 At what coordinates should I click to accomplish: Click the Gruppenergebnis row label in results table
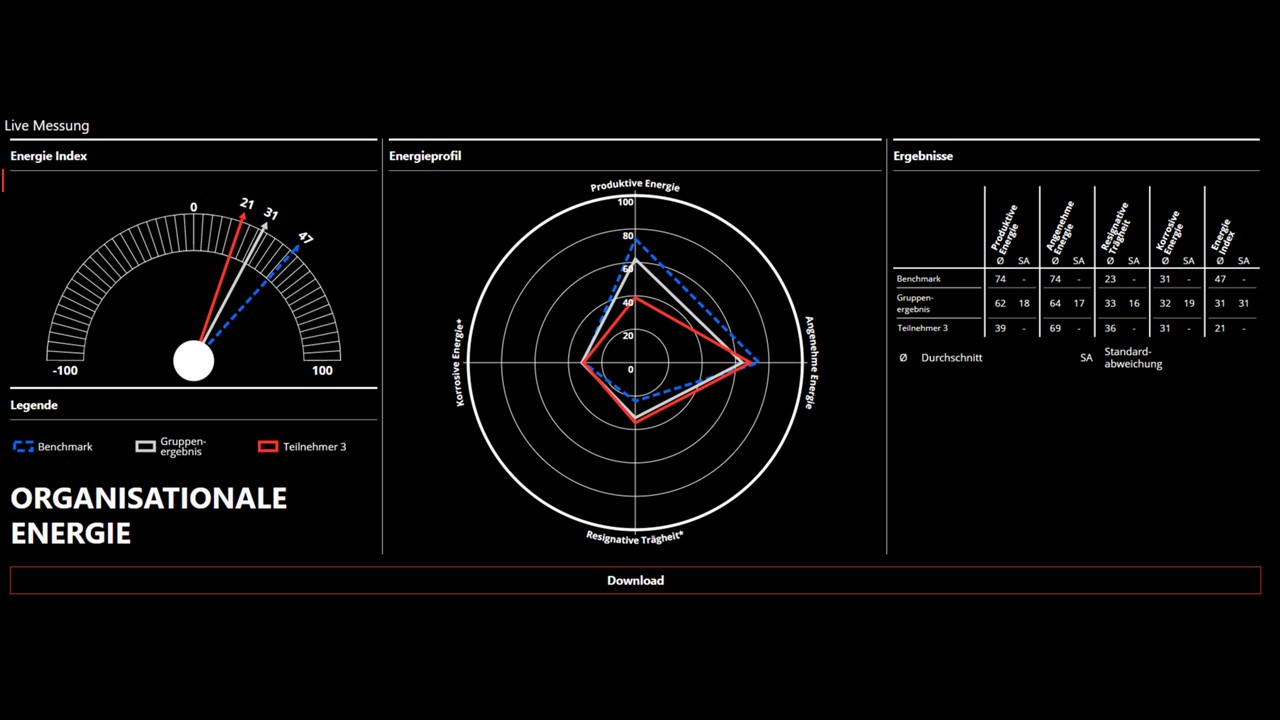[916, 303]
